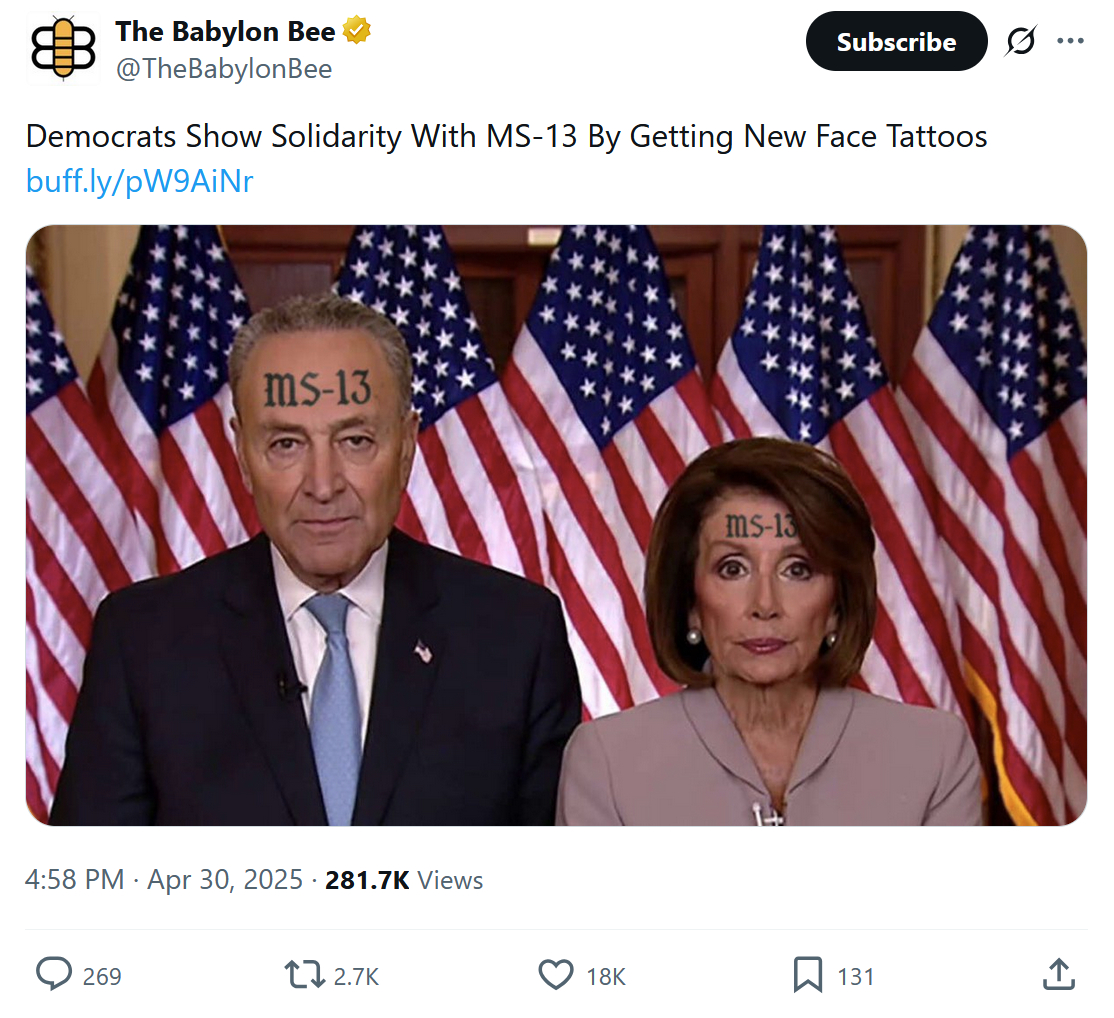Click the 269 replies count

tap(102, 976)
